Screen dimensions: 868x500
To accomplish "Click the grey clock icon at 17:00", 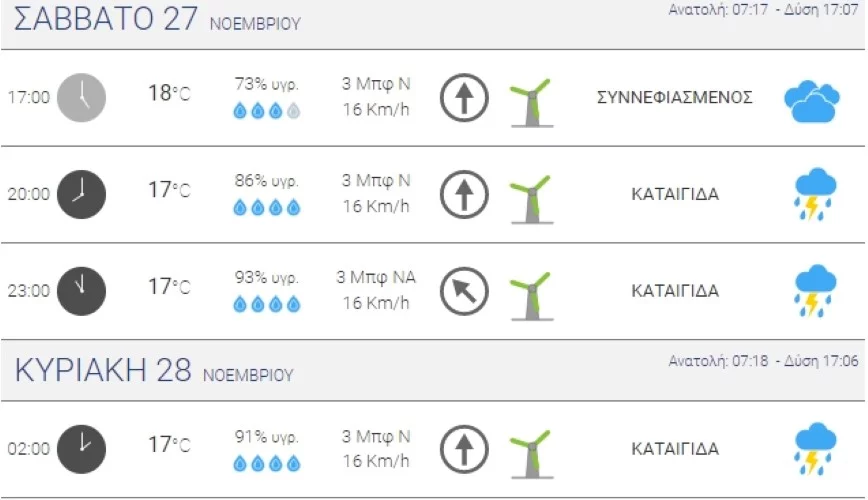I will coord(80,98).
